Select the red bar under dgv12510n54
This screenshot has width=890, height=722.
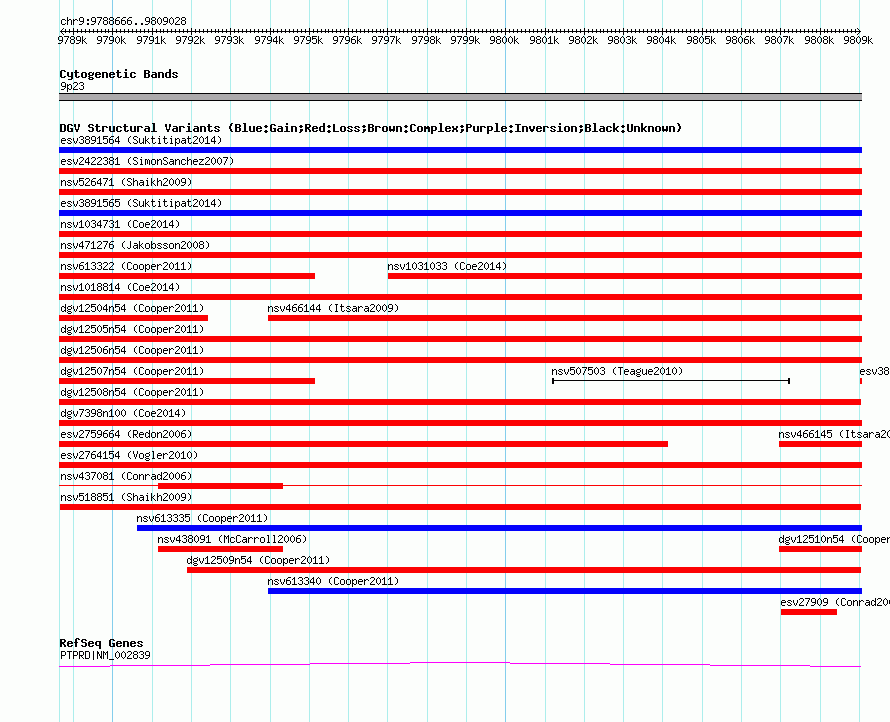(x=820, y=549)
